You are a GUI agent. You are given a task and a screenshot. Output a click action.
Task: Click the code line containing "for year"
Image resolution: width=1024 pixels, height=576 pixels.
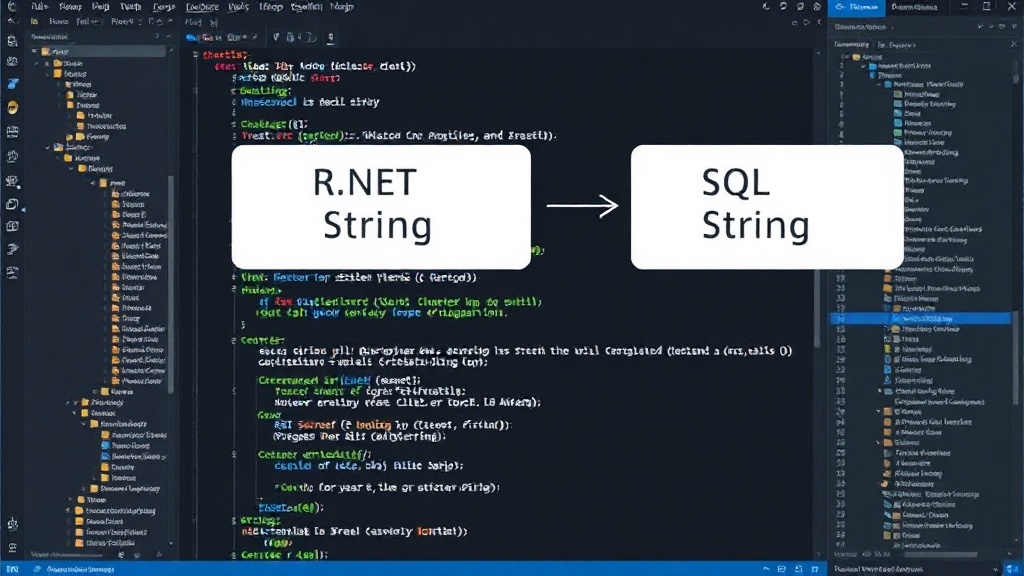387,487
